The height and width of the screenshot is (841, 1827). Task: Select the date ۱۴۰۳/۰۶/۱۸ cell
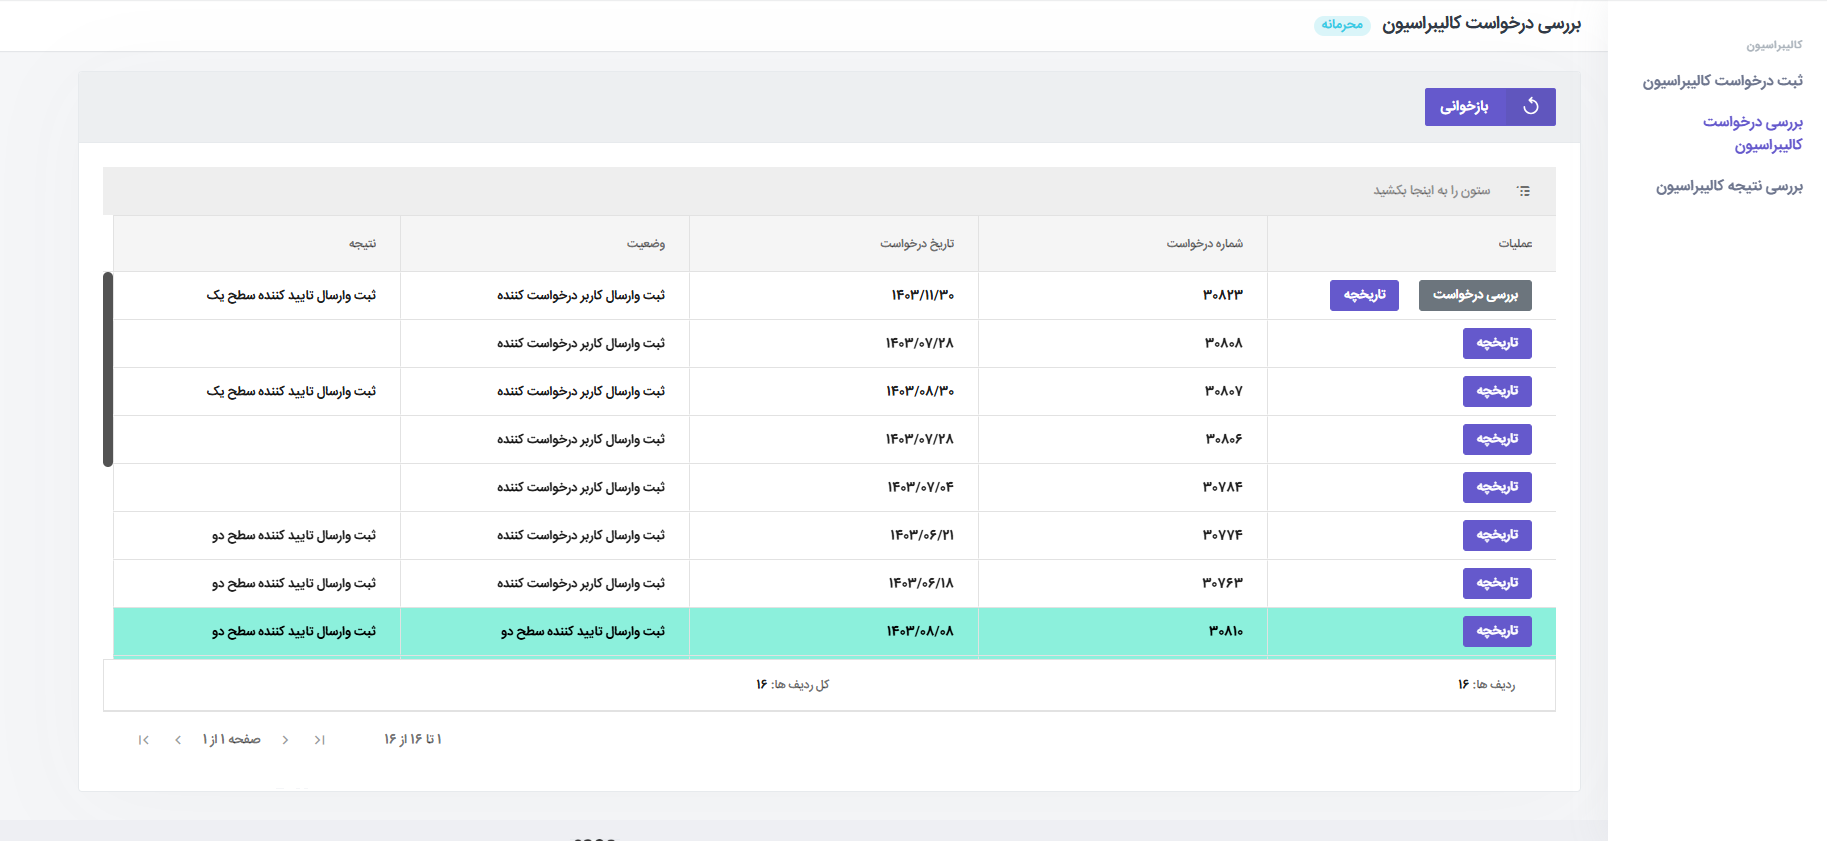[834, 583]
